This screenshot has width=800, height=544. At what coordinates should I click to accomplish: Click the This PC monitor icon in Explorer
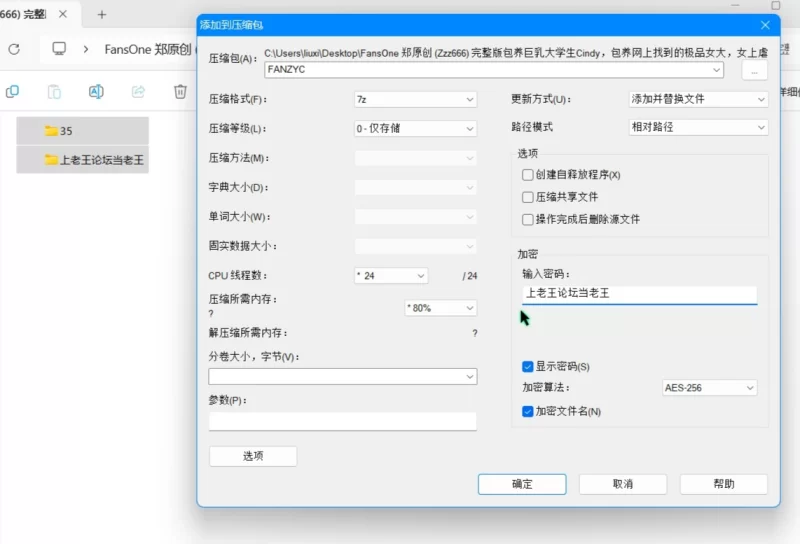tap(59, 49)
